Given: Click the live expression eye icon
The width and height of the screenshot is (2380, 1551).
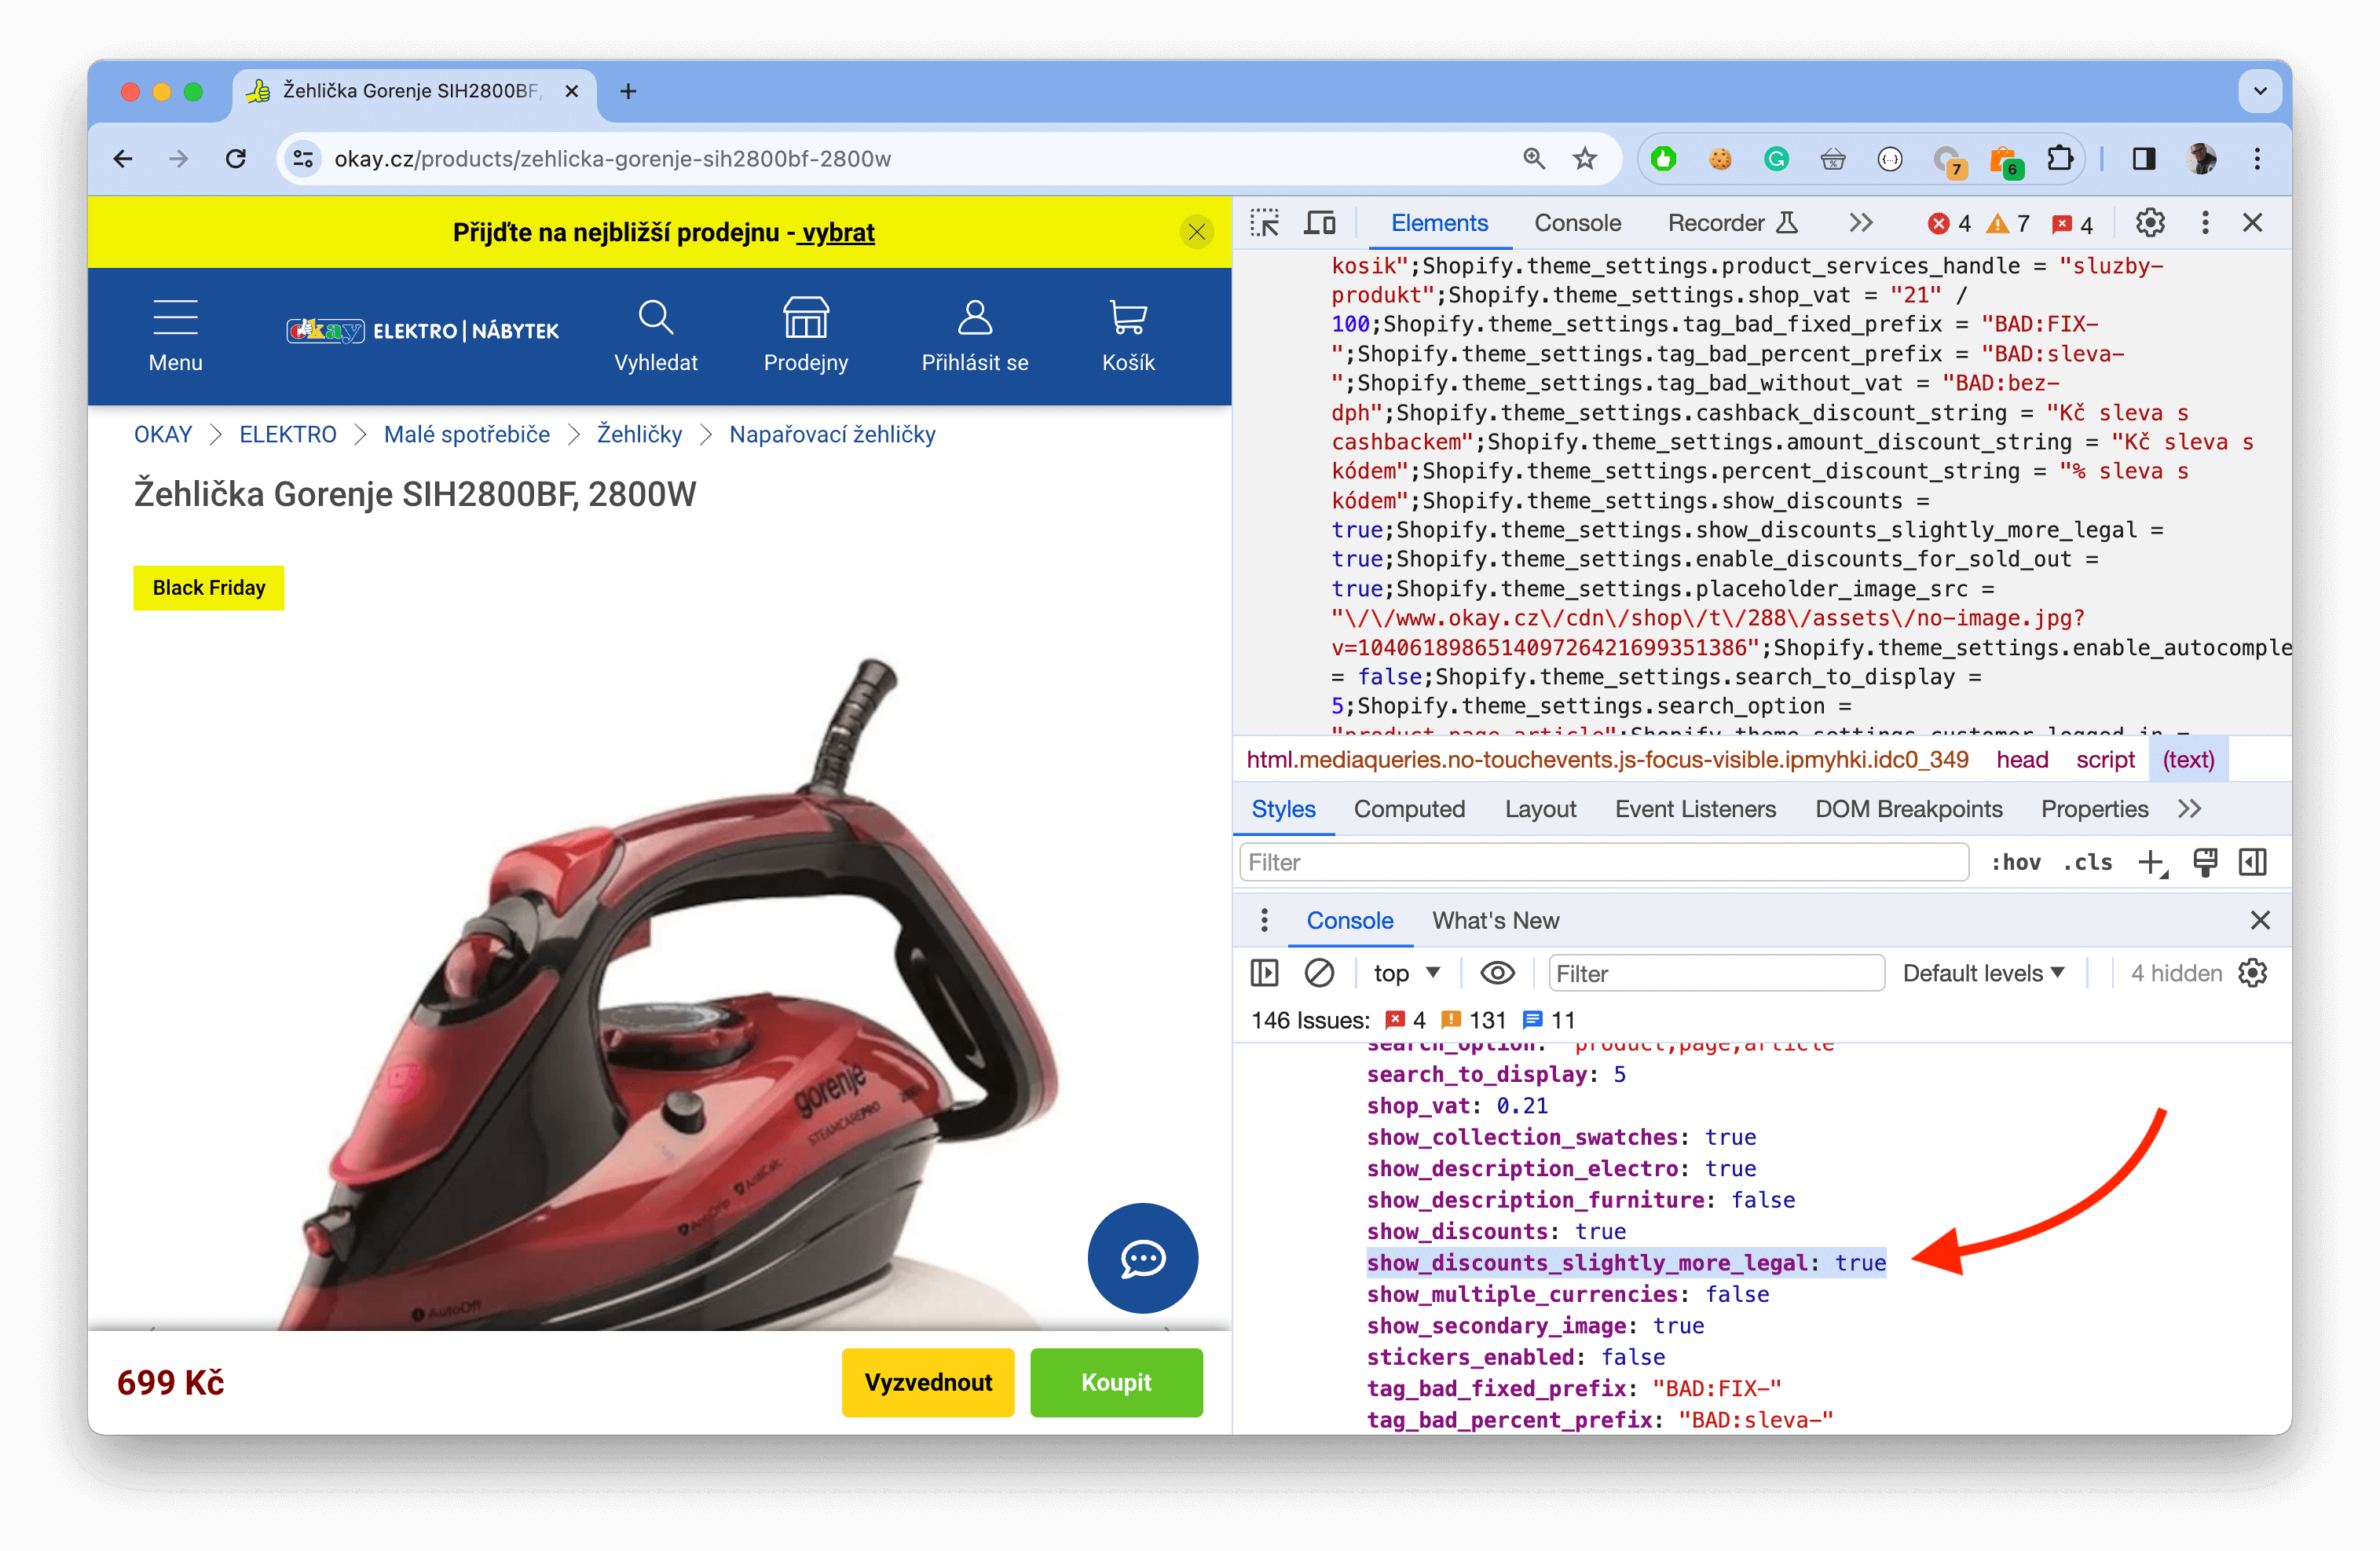Looking at the screenshot, I should tap(1496, 973).
